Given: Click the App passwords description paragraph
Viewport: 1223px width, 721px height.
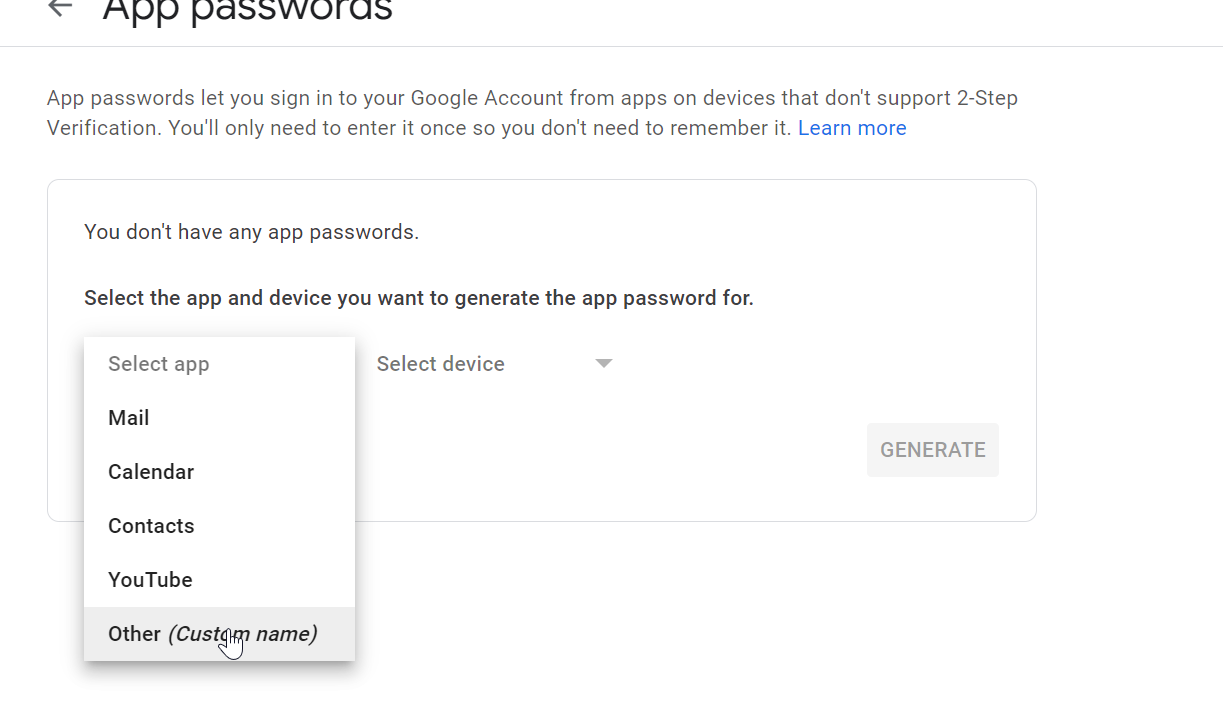Looking at the screenshot, I should click(532, 113).
